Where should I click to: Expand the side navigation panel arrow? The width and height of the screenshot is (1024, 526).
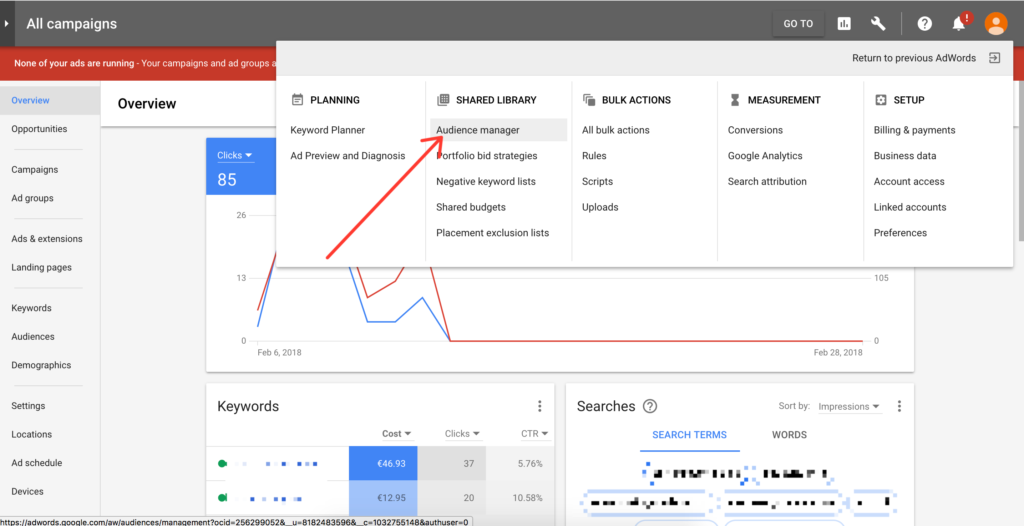click(7, 23)
